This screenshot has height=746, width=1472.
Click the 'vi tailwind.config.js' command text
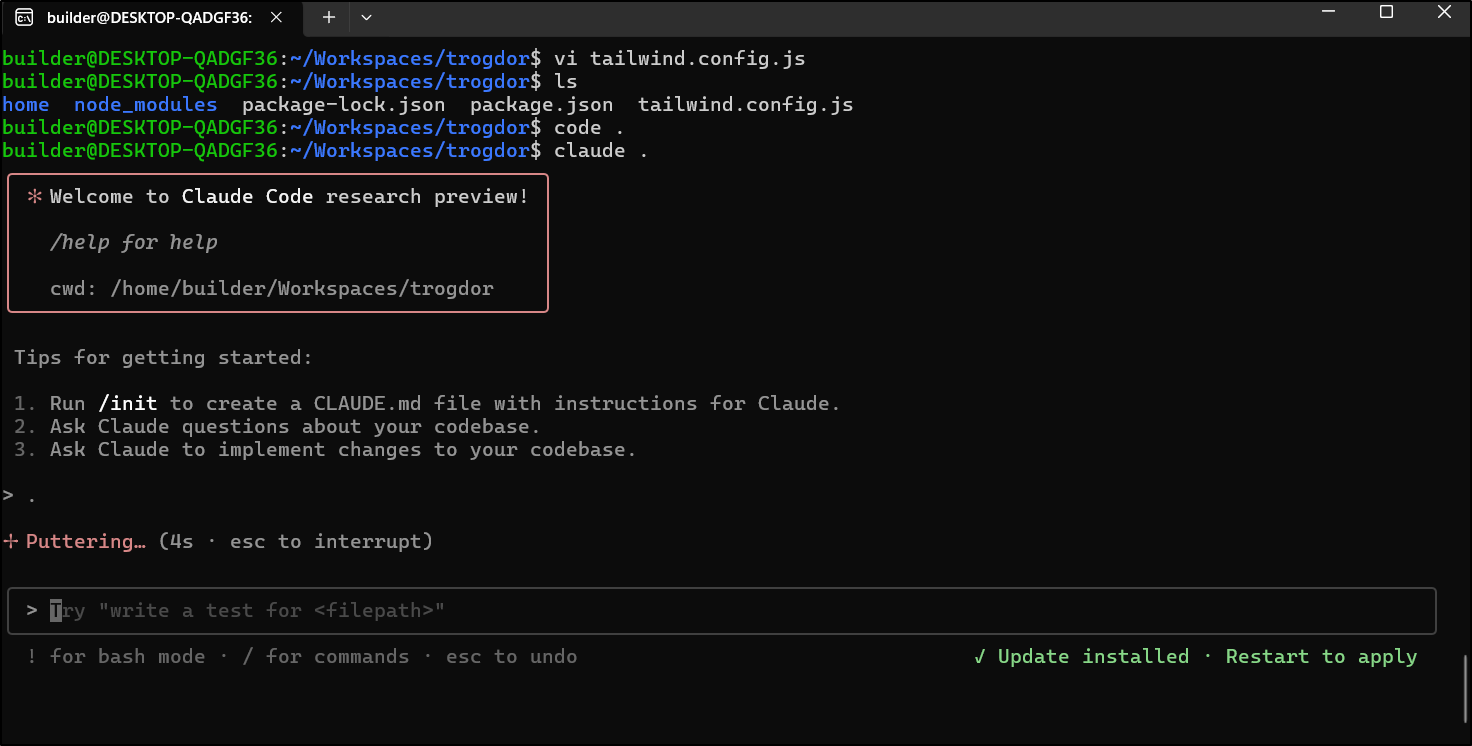[x=680, y=59]
